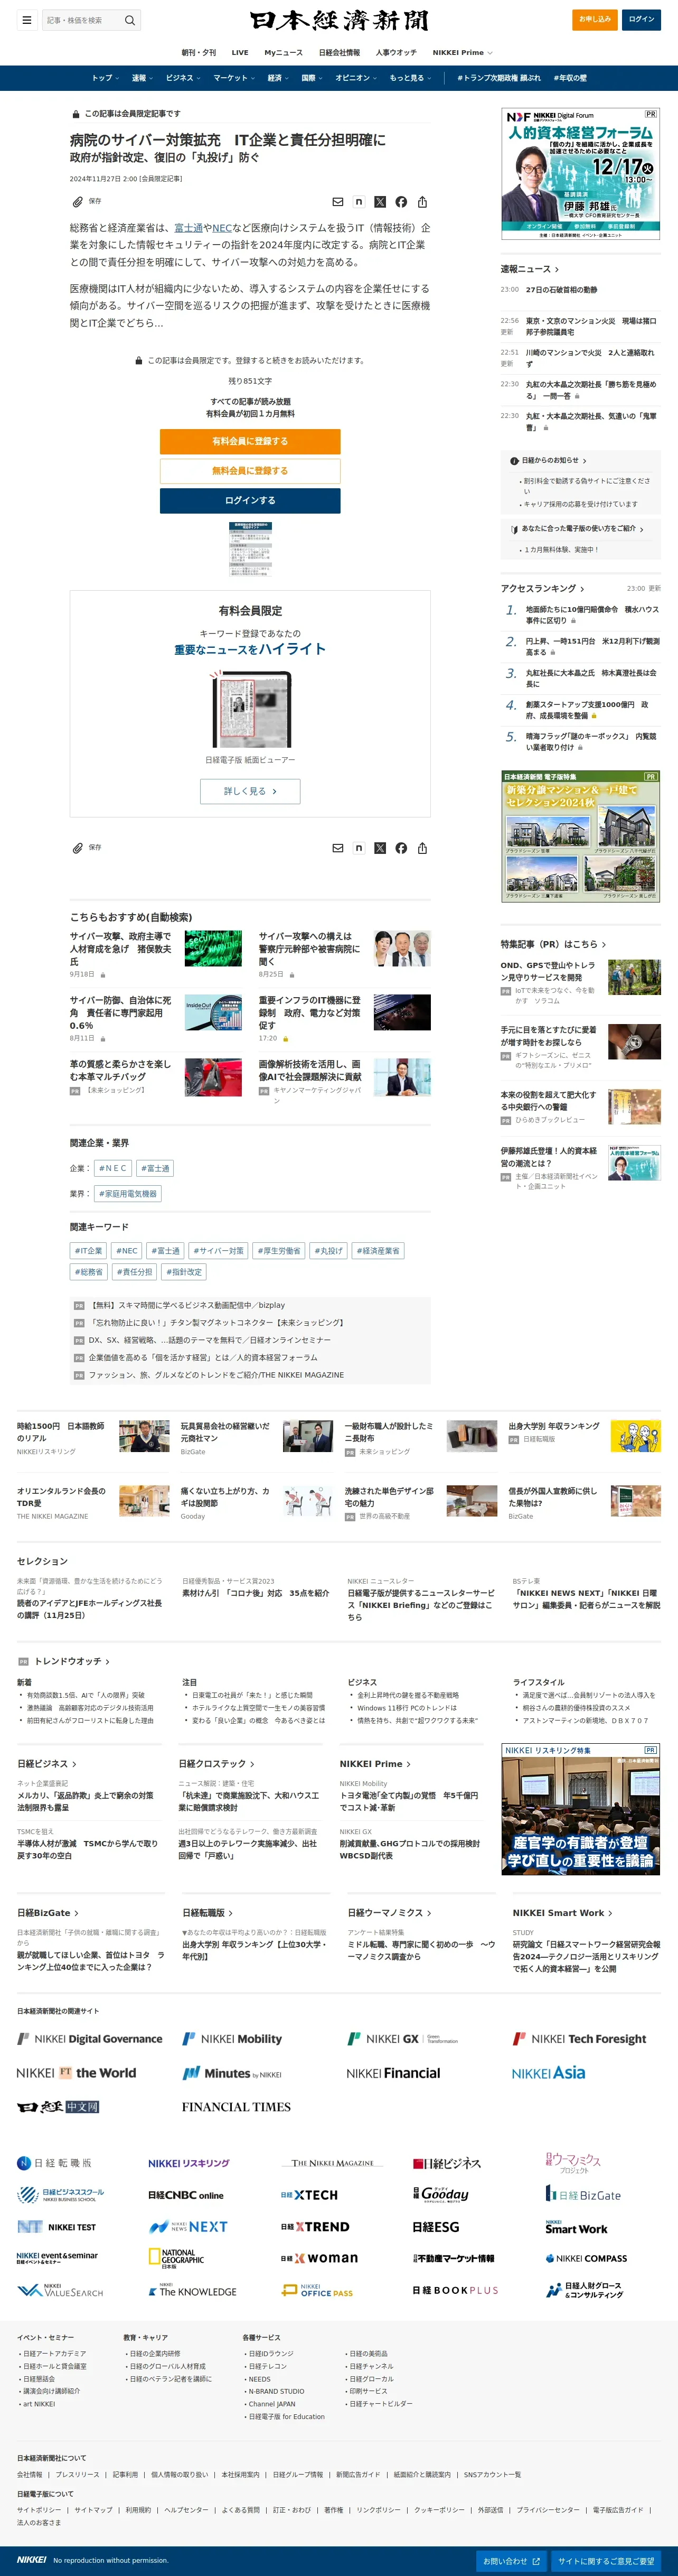This screenshot has width=678, height=2576.
Task: Share to note from bottom icon row
Action: (359, 848)
